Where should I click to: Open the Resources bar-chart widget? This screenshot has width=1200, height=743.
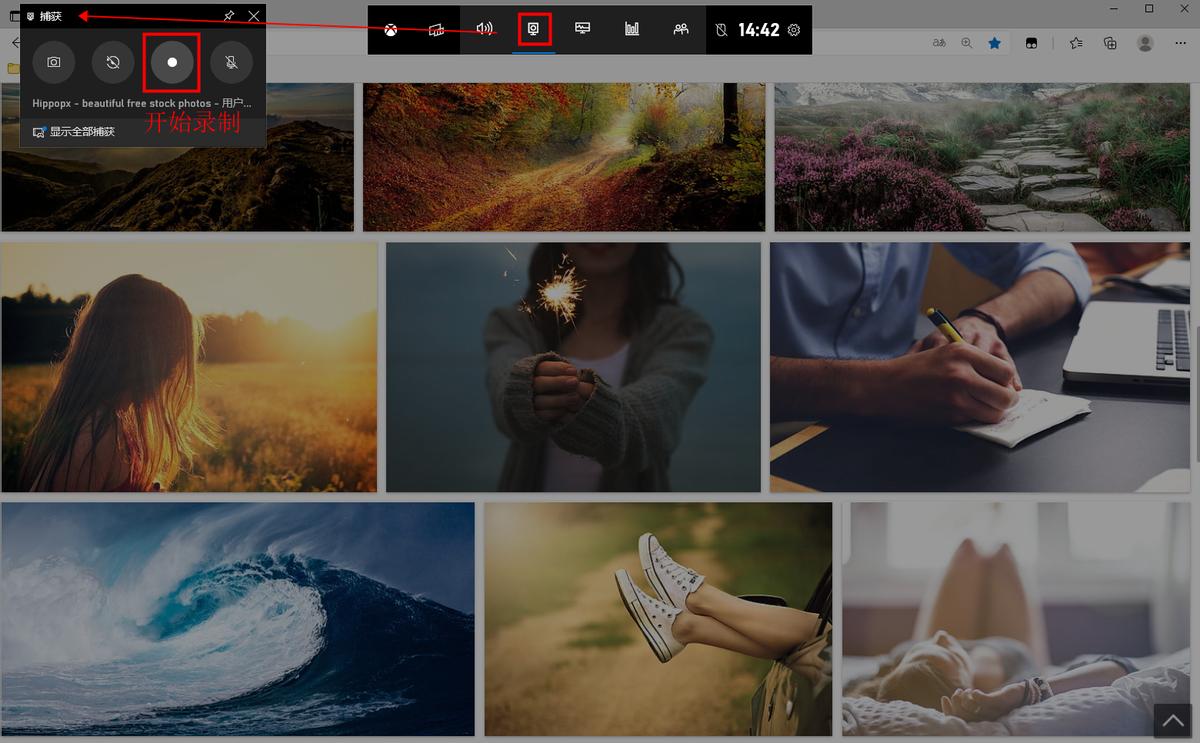(x=632, y=30)
